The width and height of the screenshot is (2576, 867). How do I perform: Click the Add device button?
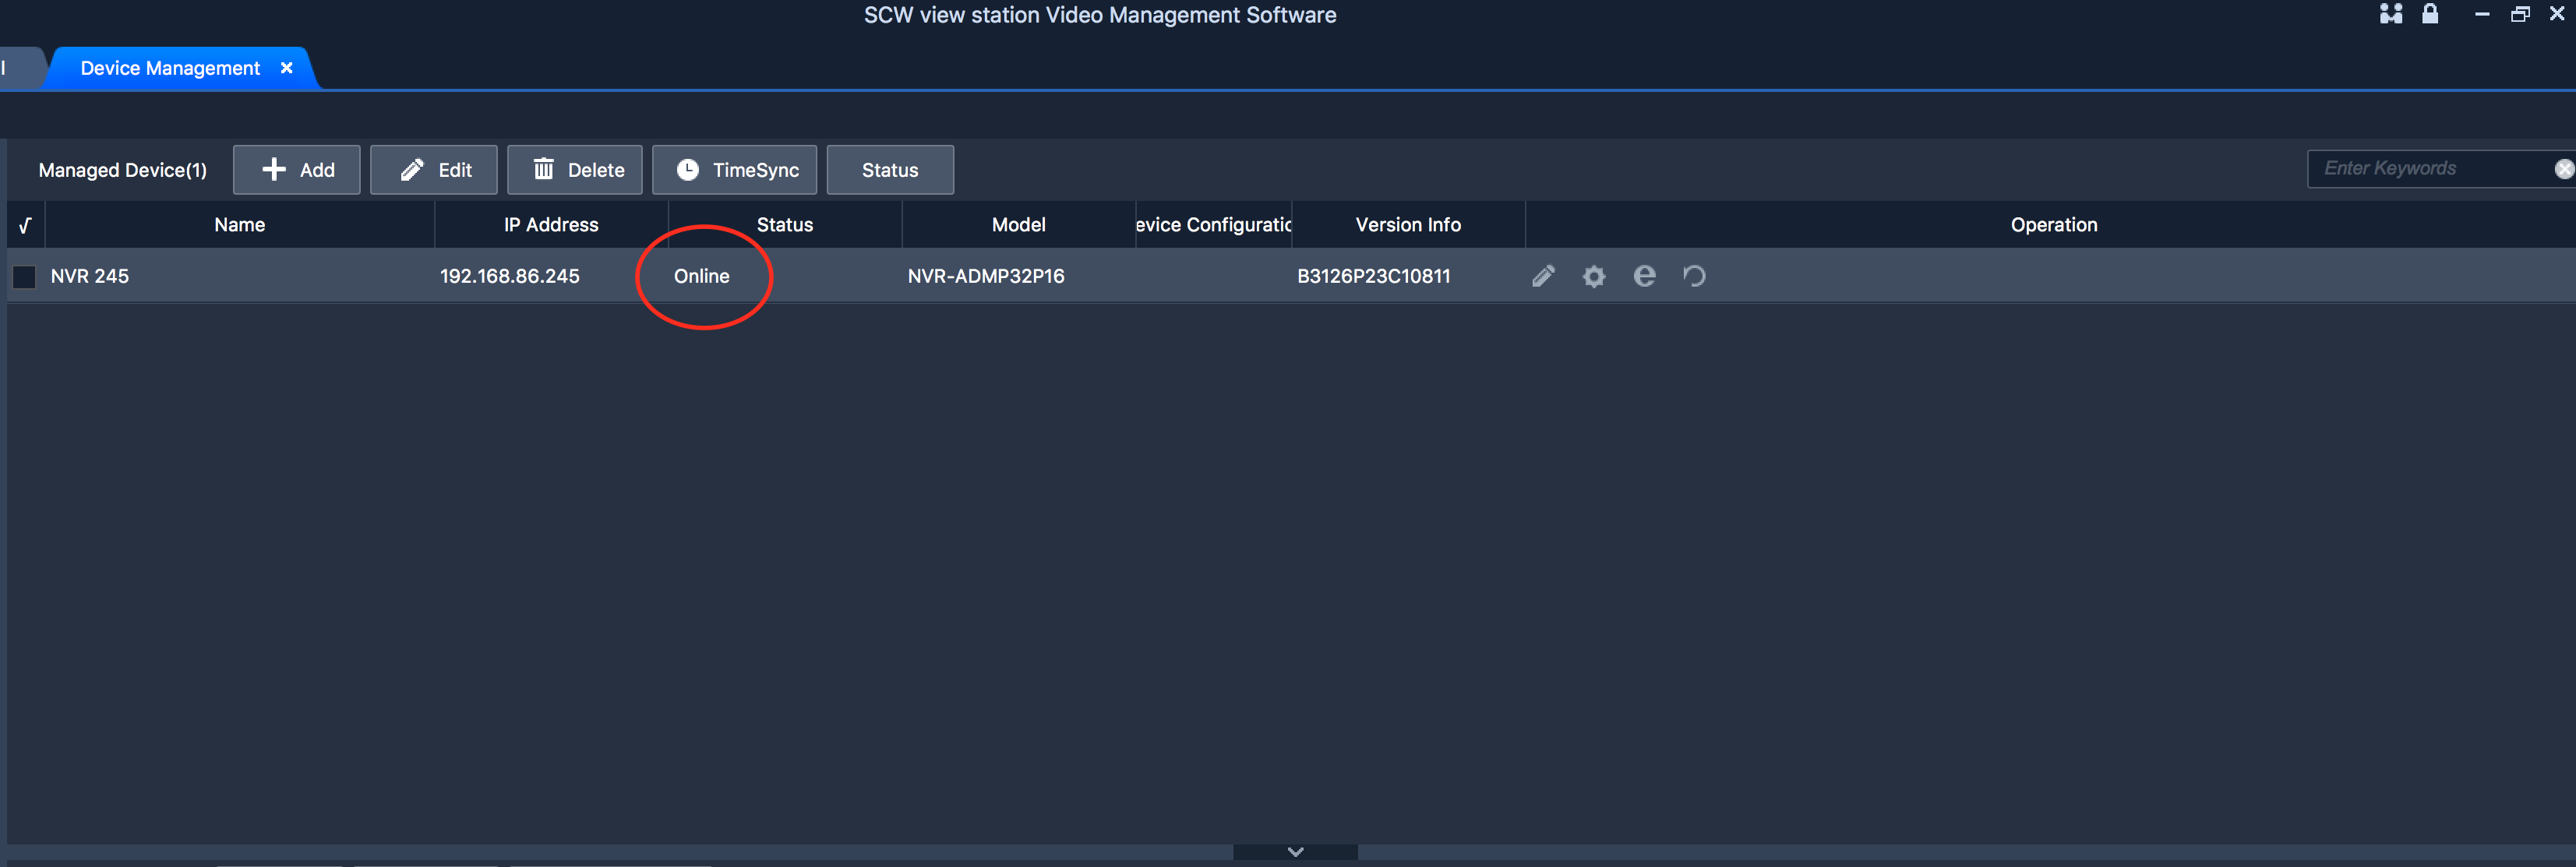pyautogui.click(x=296, y=170)
